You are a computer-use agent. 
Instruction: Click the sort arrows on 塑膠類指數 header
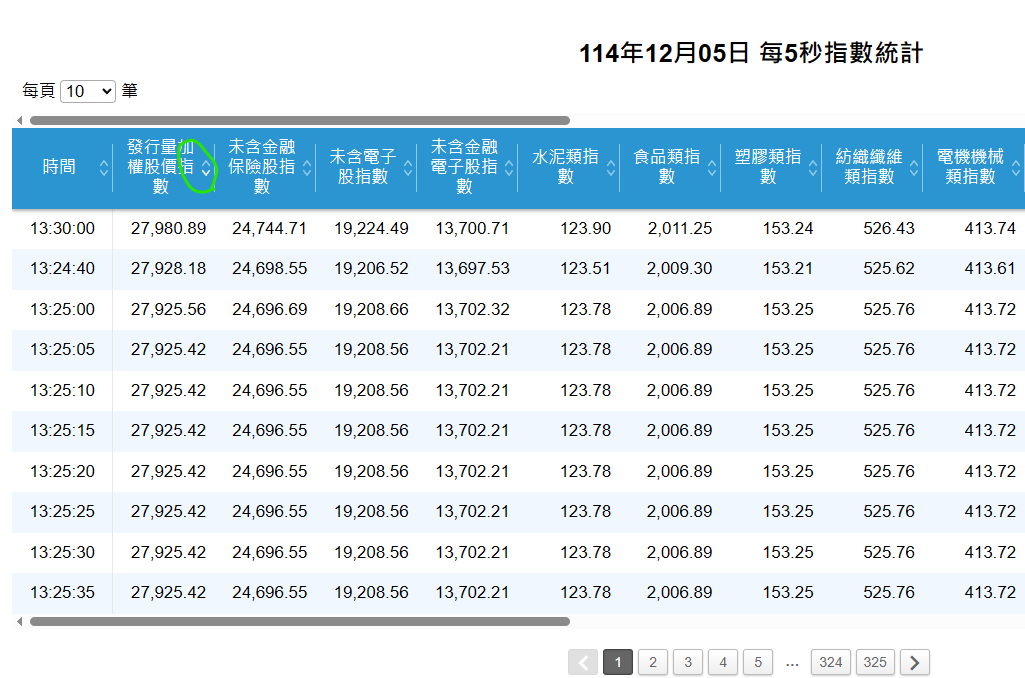click(x=811, y=169)
